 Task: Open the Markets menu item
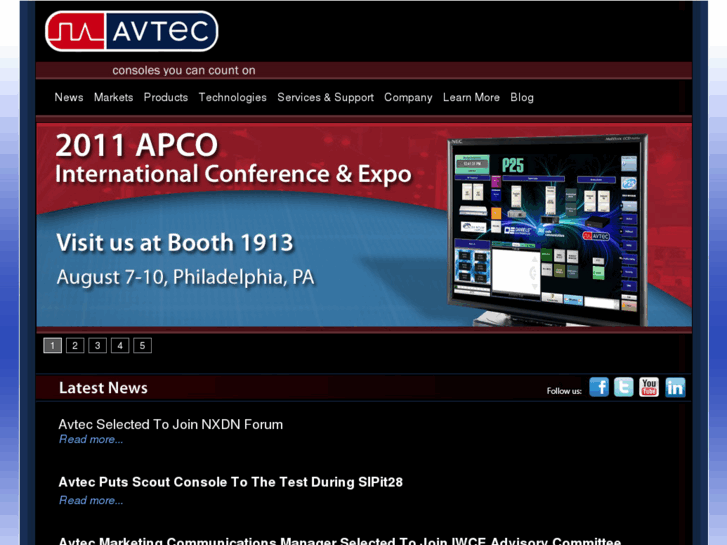[114, 97]
